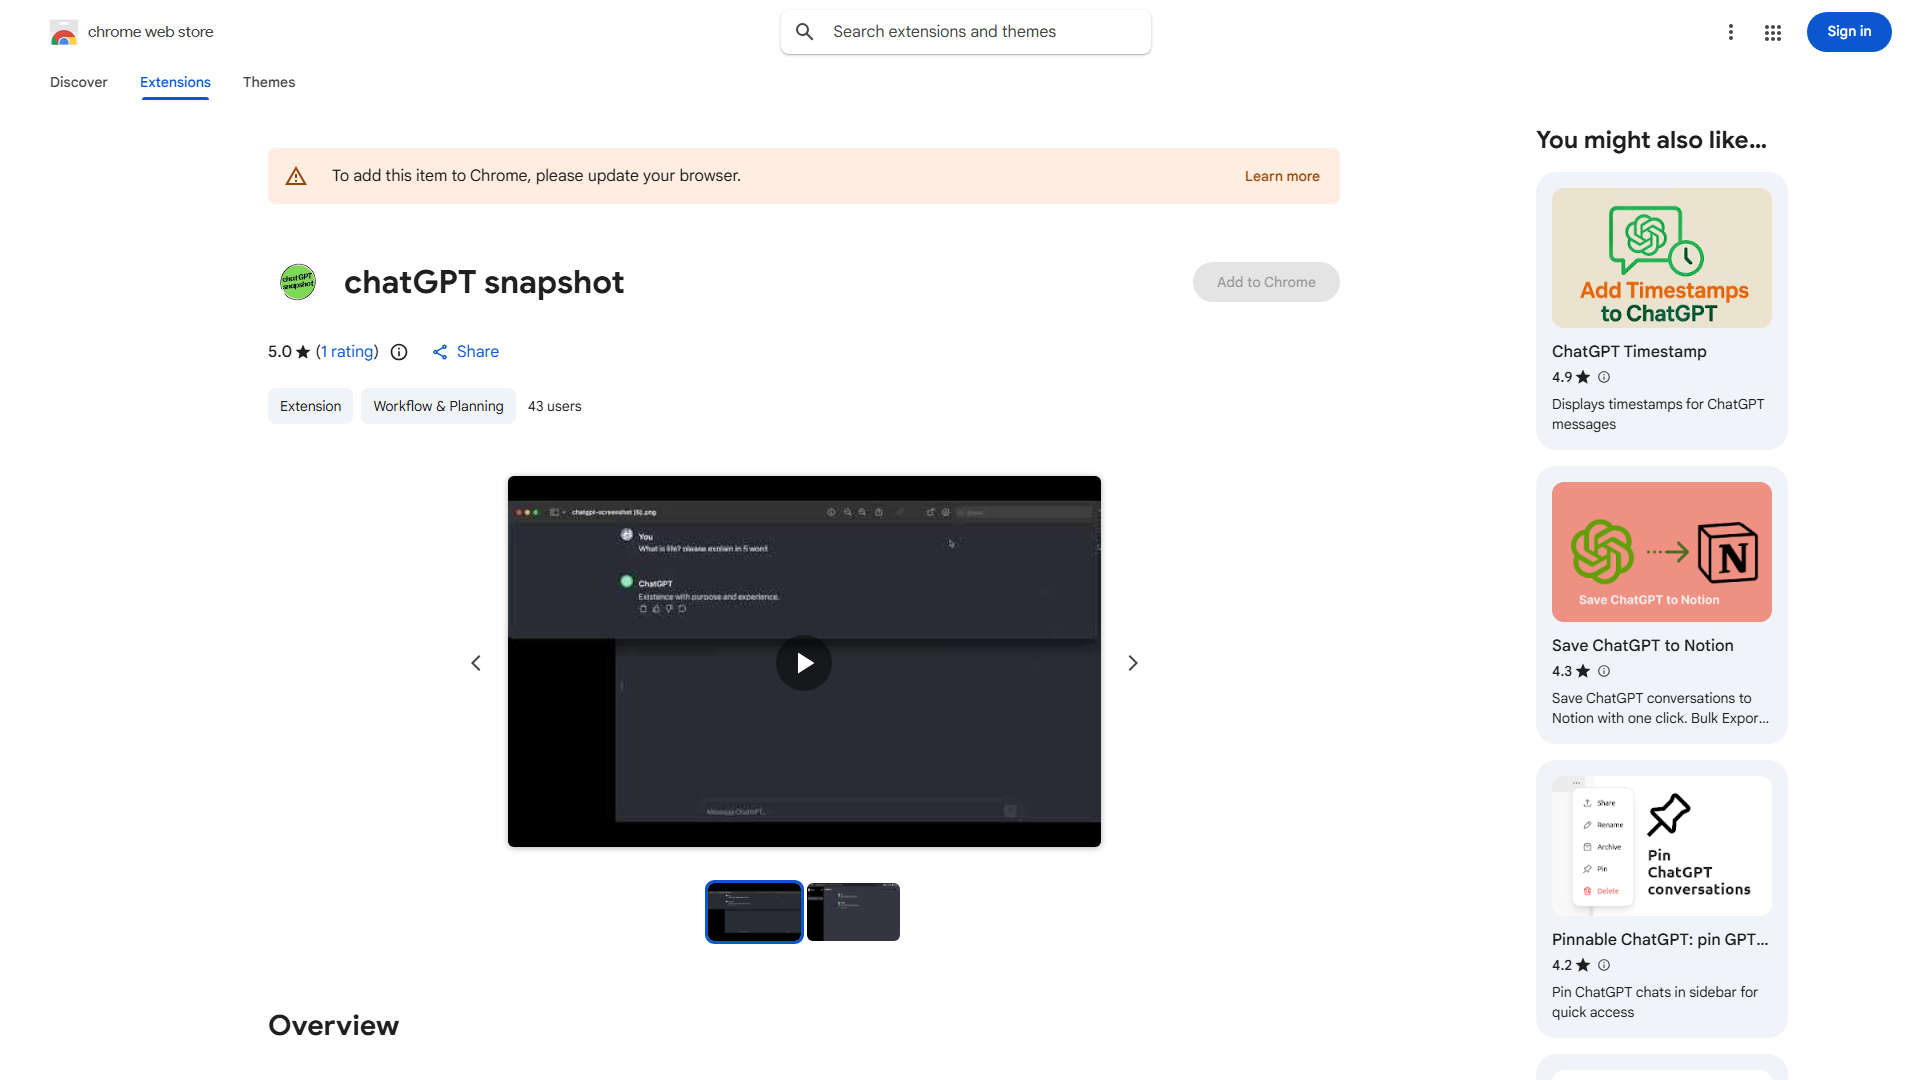
Task: Show the next media preview
Action: pyautogui.click(x=1132, y=662)
